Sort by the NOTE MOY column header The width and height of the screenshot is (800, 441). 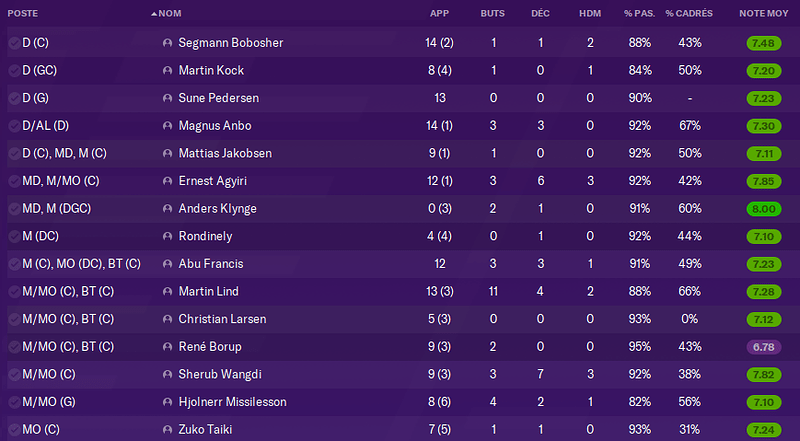[764, 14]
